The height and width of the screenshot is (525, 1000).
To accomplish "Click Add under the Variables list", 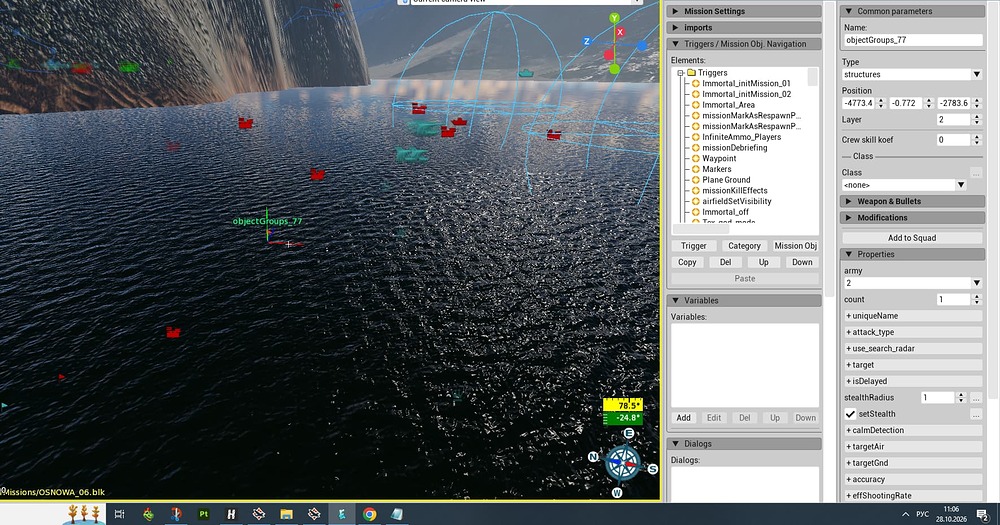I will pos(684,418).
